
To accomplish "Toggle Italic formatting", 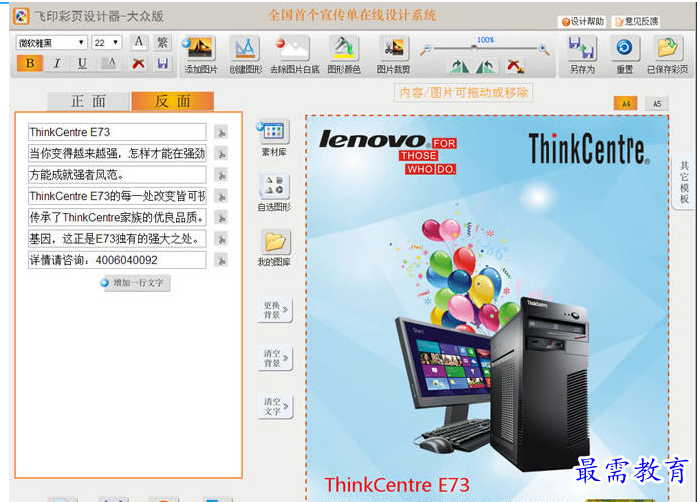I will pos(56,63).
